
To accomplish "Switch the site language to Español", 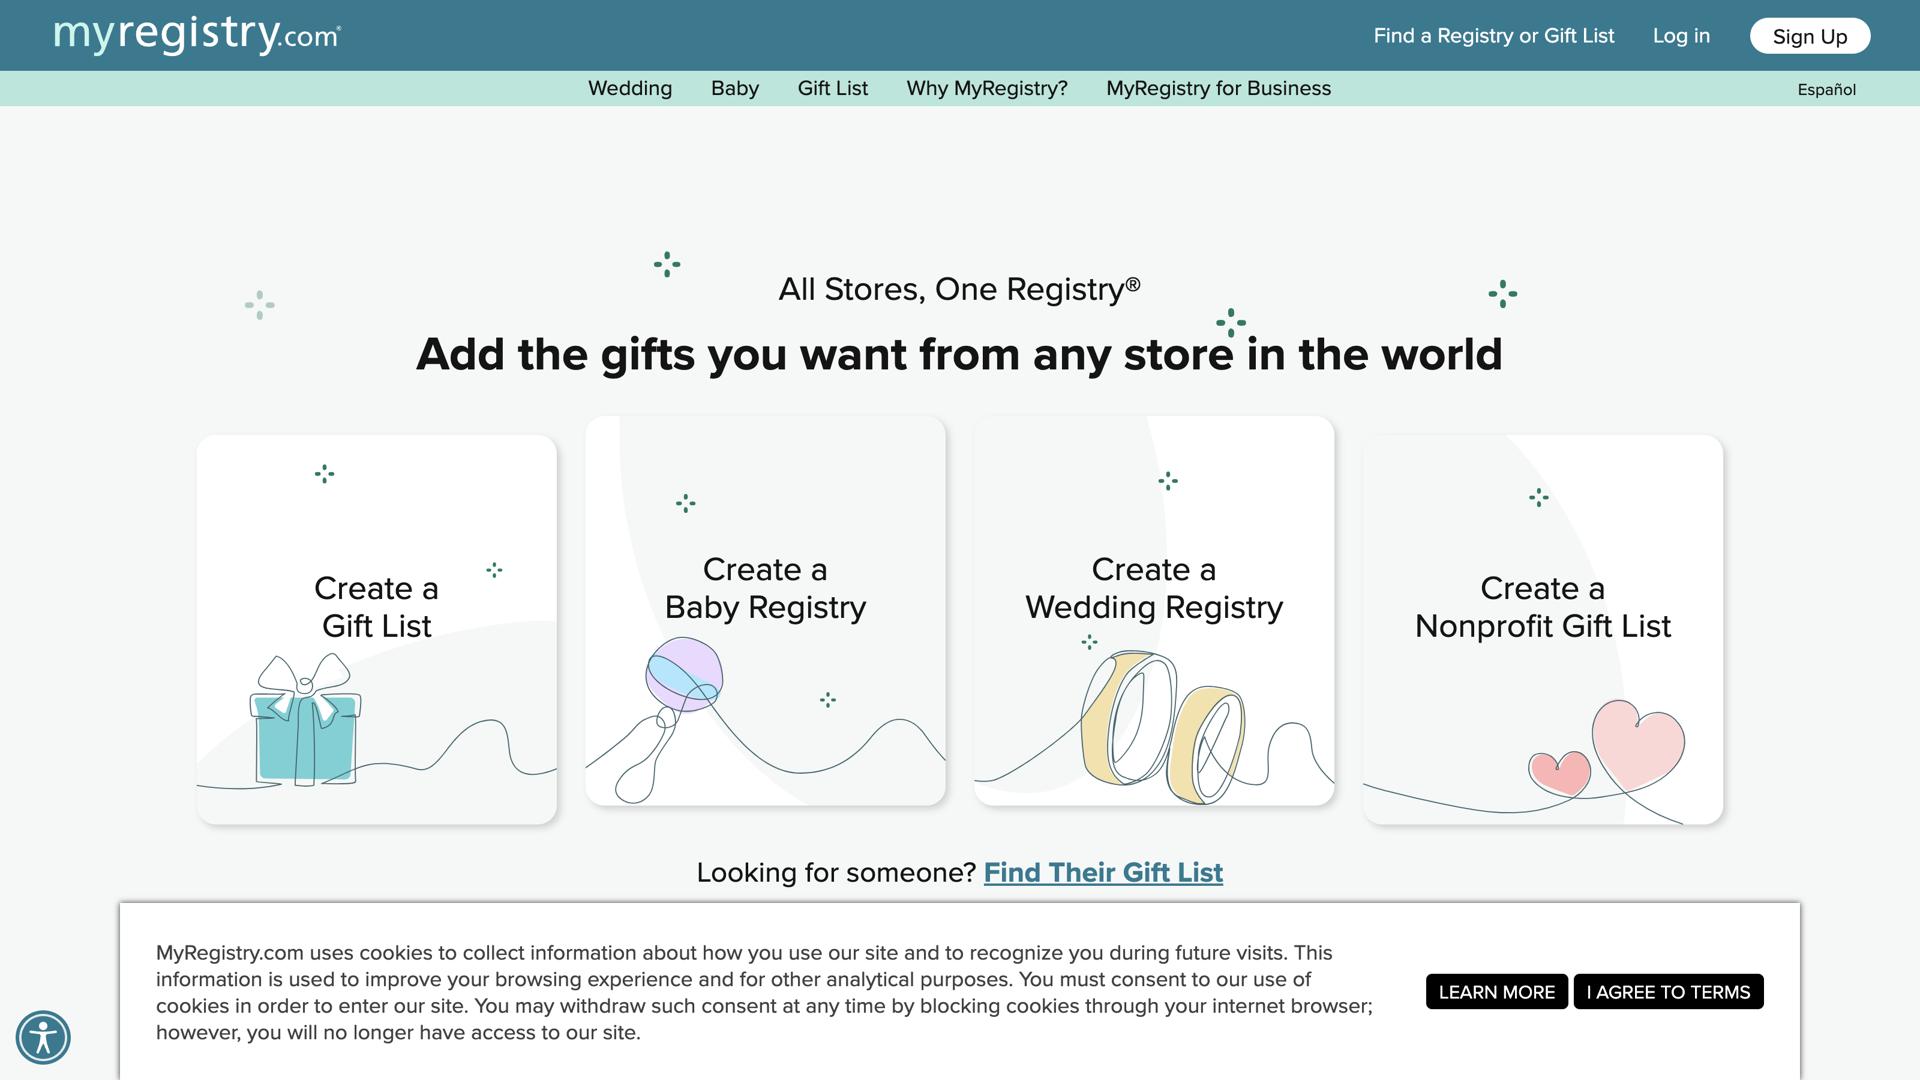I will pos(1826,89).
